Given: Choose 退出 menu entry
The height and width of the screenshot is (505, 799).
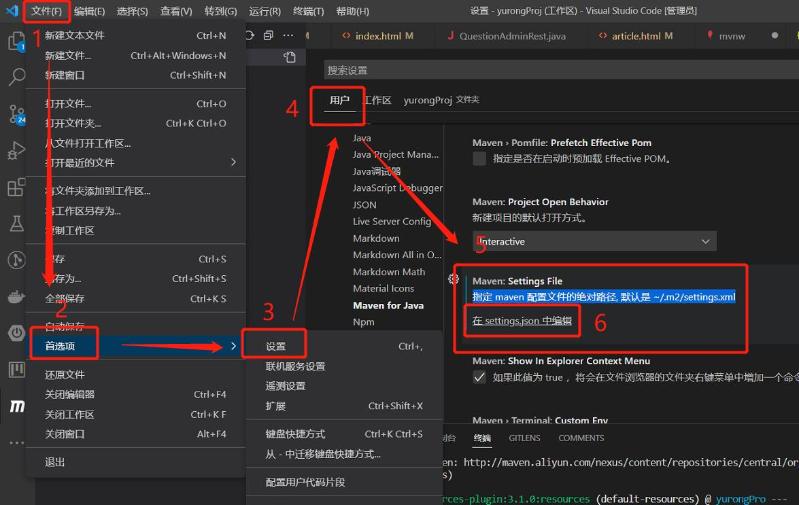Looking at the screenshot, I should click(136, 462).
